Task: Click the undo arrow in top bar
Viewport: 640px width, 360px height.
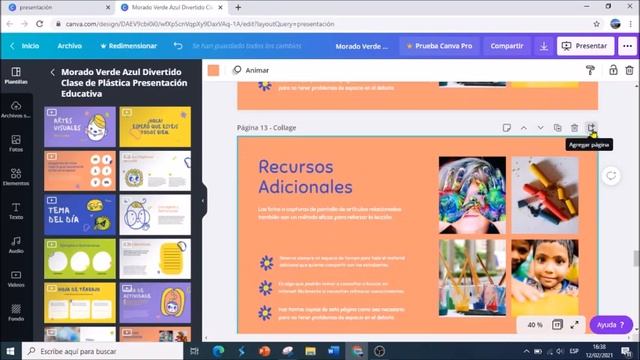Action: [178, 46]
